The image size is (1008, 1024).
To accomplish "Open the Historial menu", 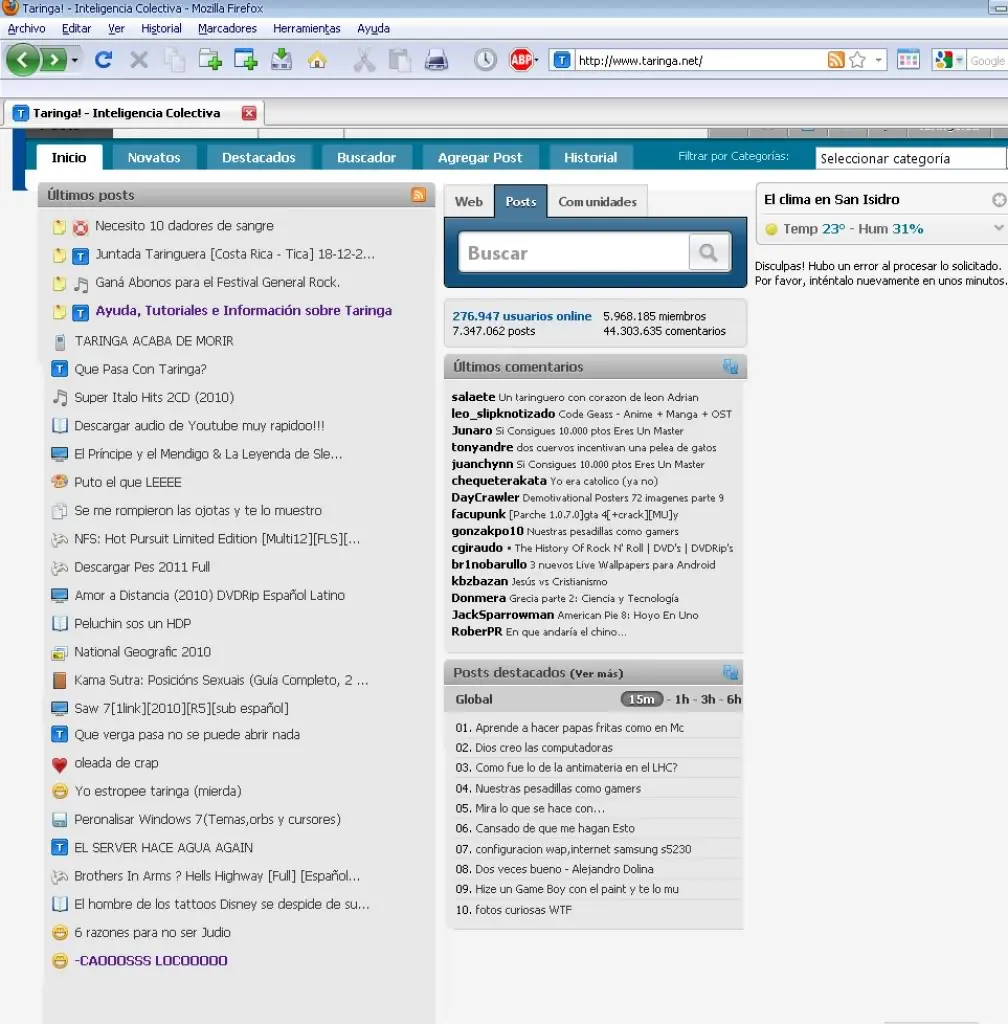I will pos(161,28).
